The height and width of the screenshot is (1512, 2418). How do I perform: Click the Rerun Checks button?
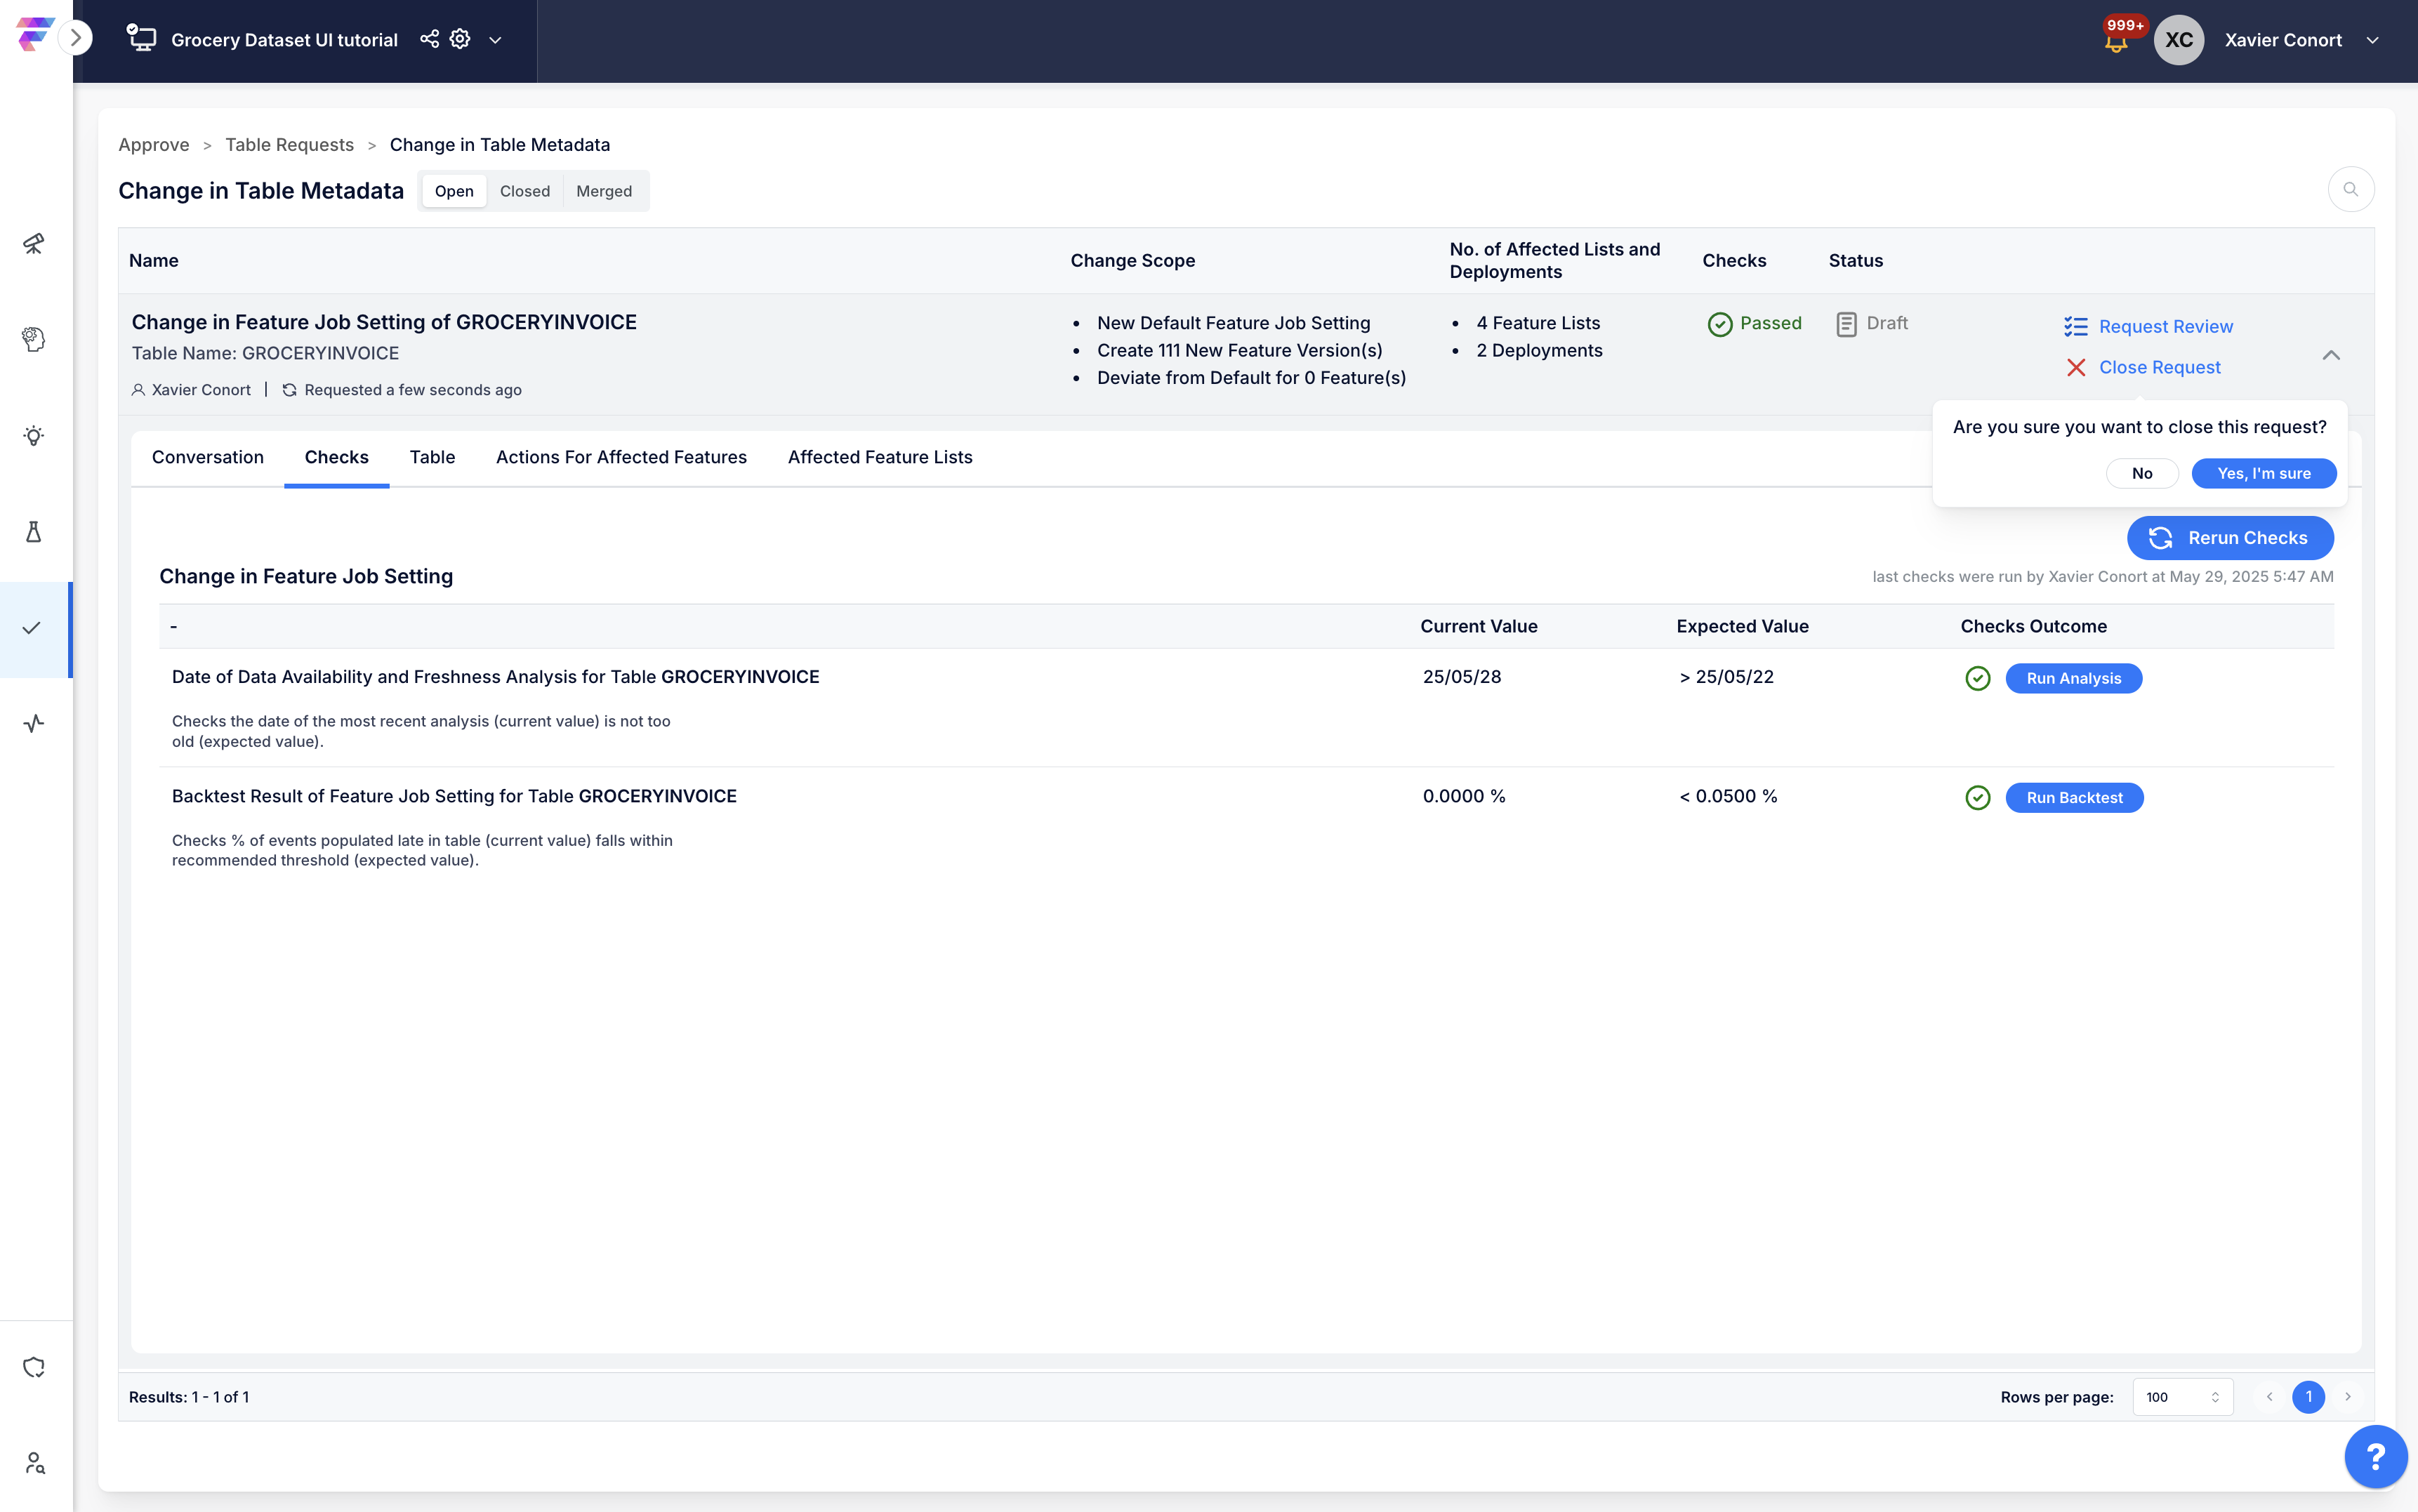point(2230,538)
